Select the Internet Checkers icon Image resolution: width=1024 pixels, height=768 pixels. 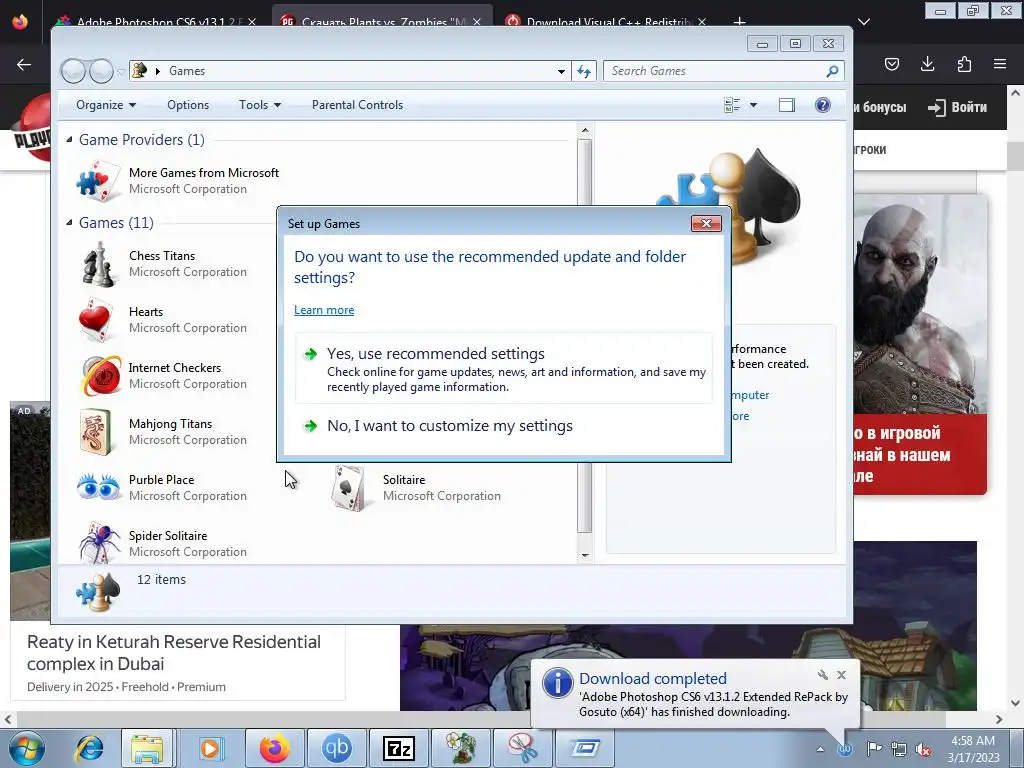coord(99,376)
